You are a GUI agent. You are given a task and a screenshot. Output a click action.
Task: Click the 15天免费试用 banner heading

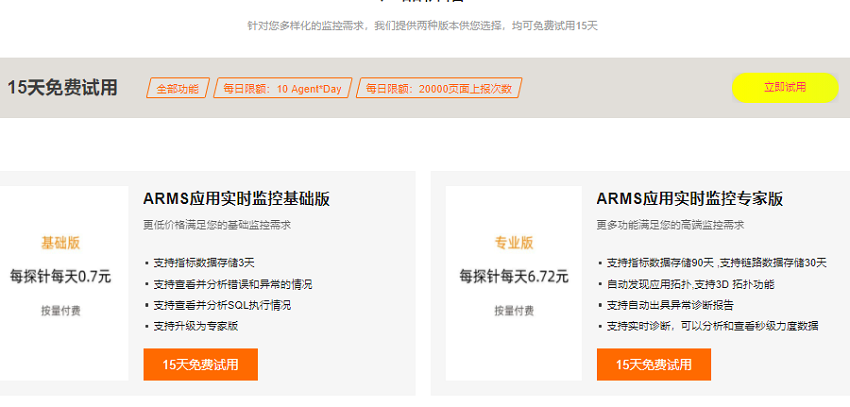(x=62, y=88)
